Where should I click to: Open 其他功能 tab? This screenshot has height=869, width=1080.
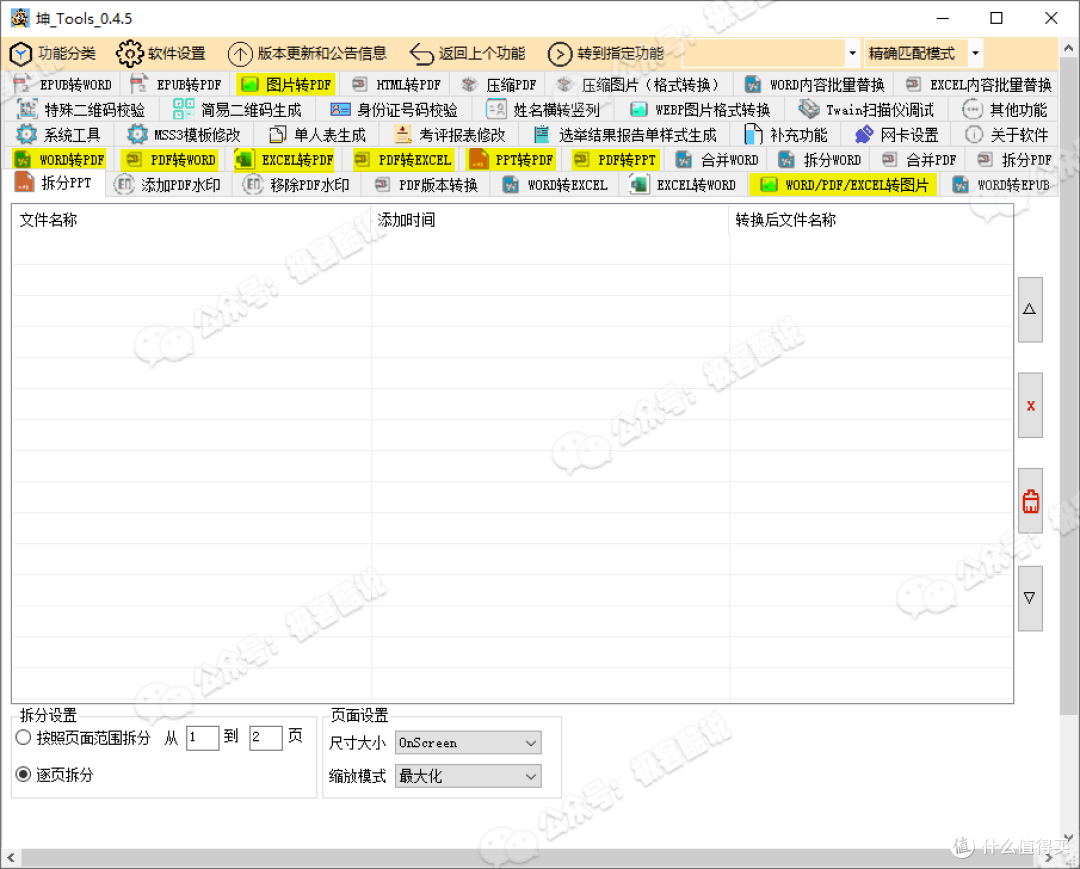[x=1005, y=110]
